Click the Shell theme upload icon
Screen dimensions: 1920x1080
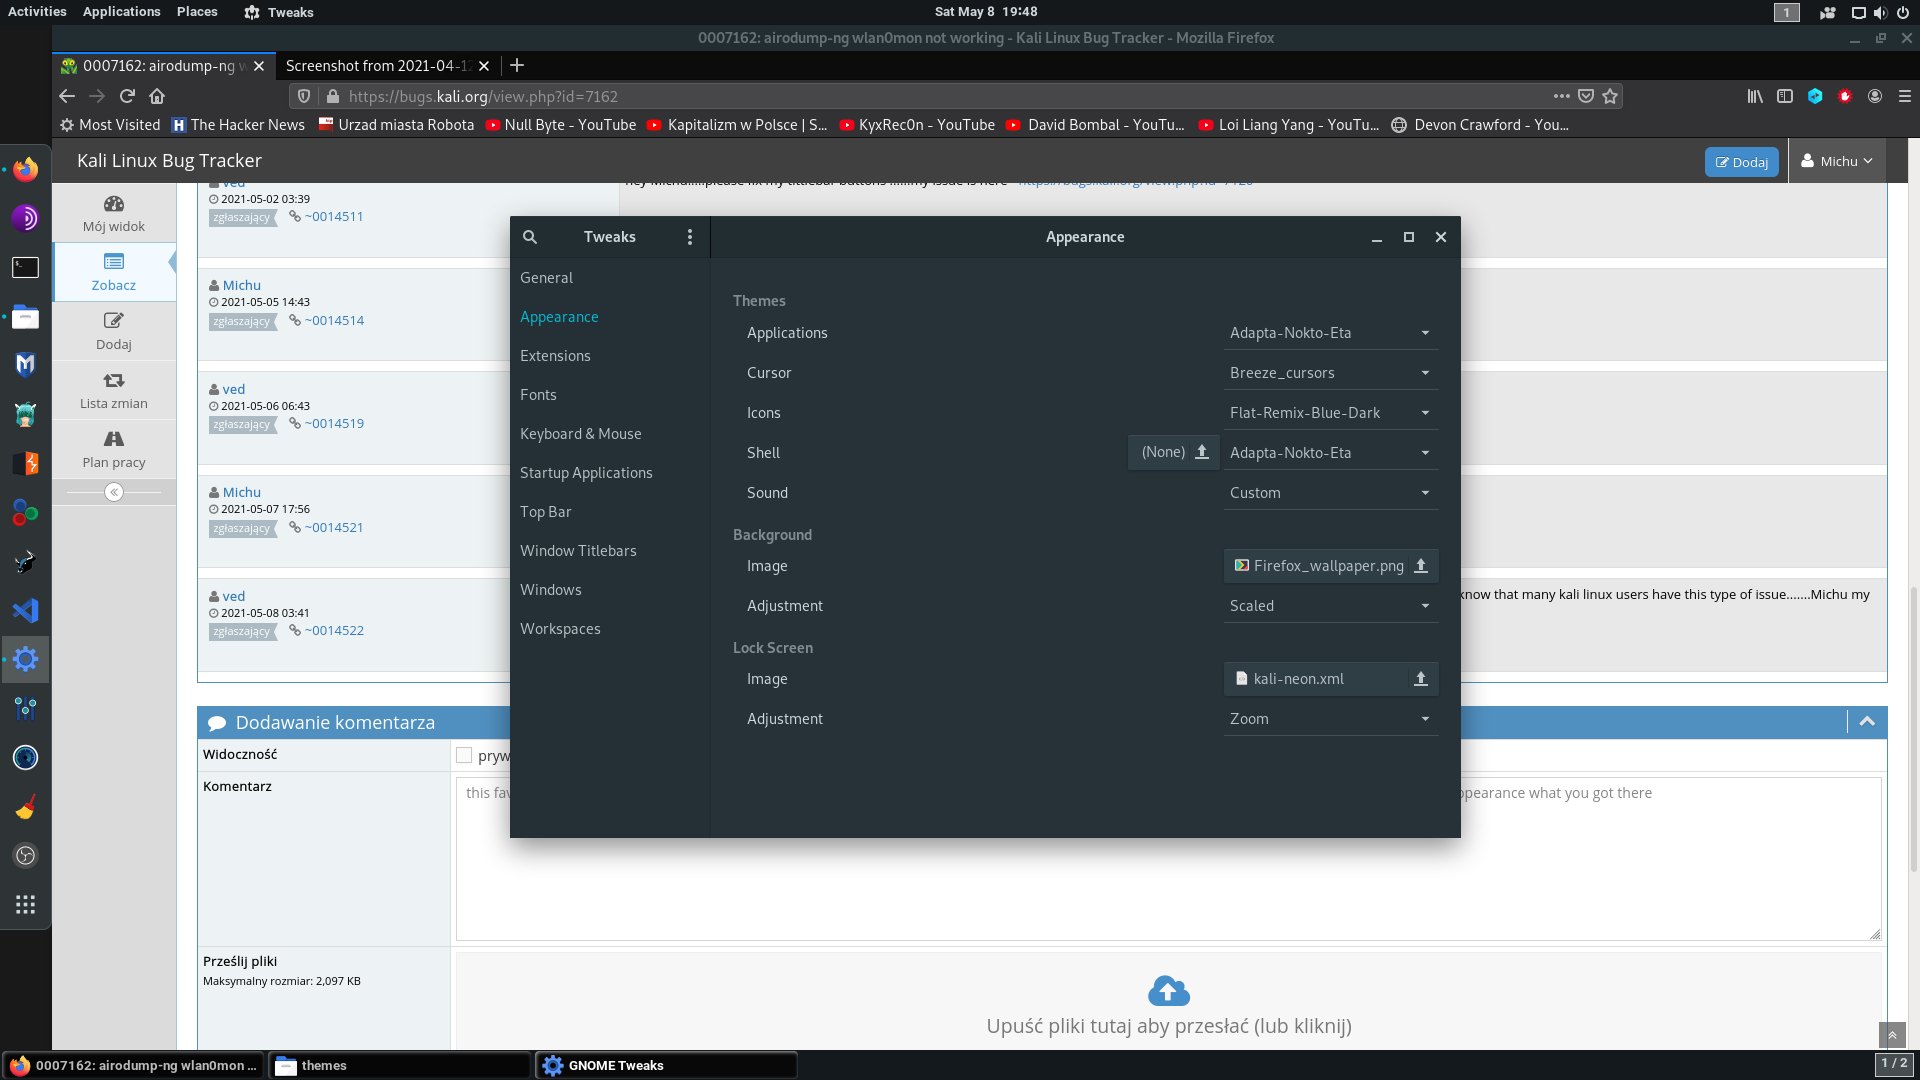coord(1202,452)
